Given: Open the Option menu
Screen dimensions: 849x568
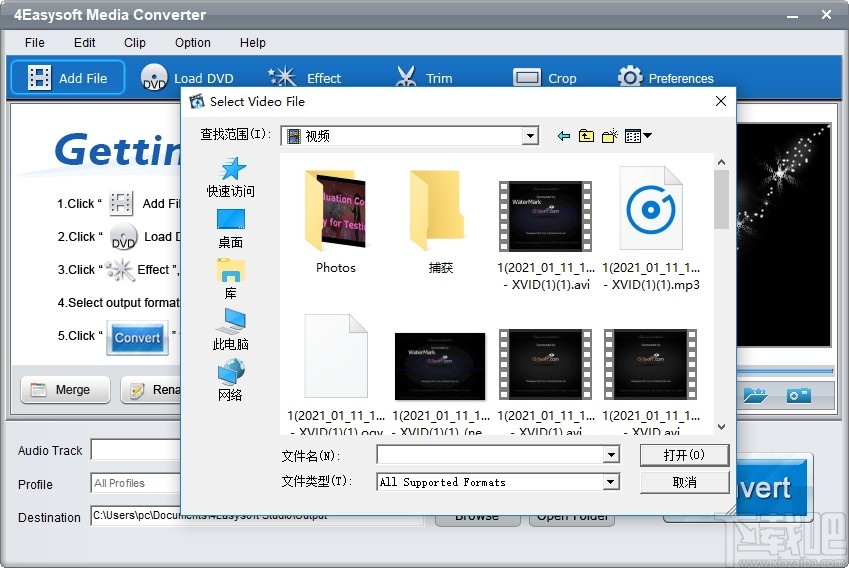Looking at the screenshot, I should (193, 43).
